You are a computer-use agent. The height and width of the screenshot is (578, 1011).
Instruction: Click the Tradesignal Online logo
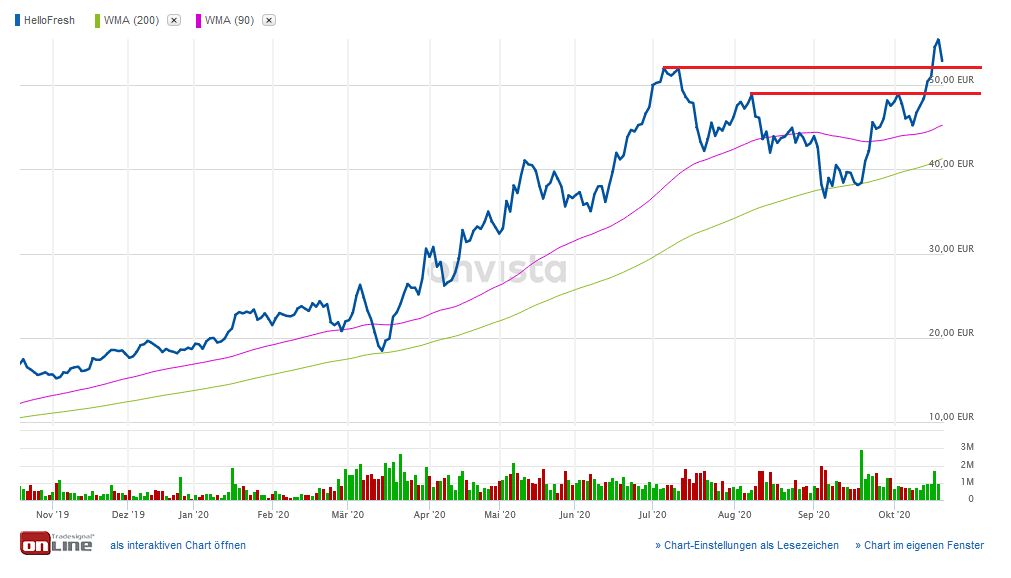tap(57, 544)
